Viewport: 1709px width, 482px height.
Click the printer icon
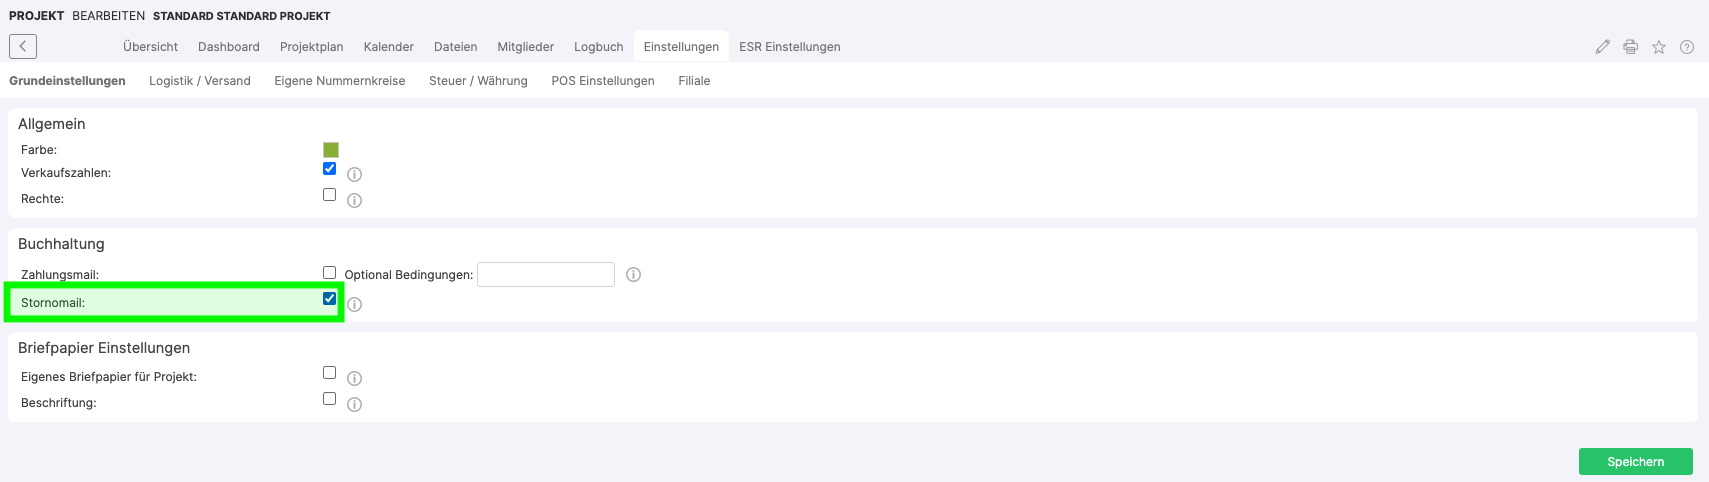(x=1630, y=47)
